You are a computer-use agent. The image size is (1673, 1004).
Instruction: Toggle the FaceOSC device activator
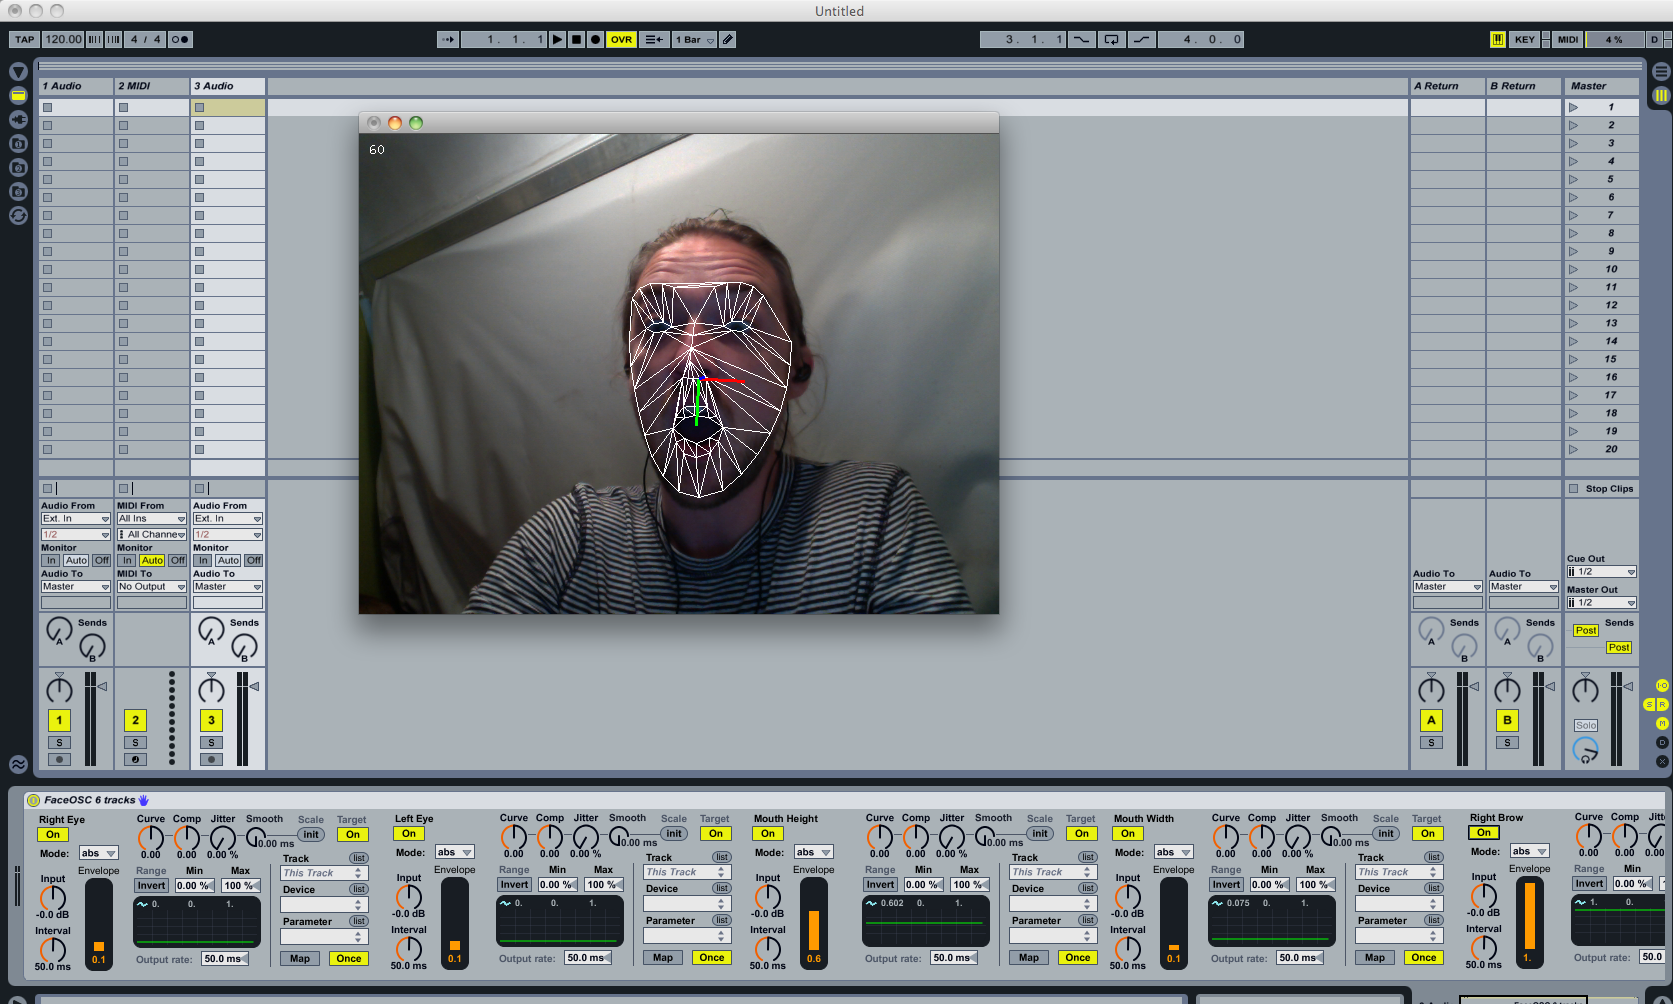33,800
